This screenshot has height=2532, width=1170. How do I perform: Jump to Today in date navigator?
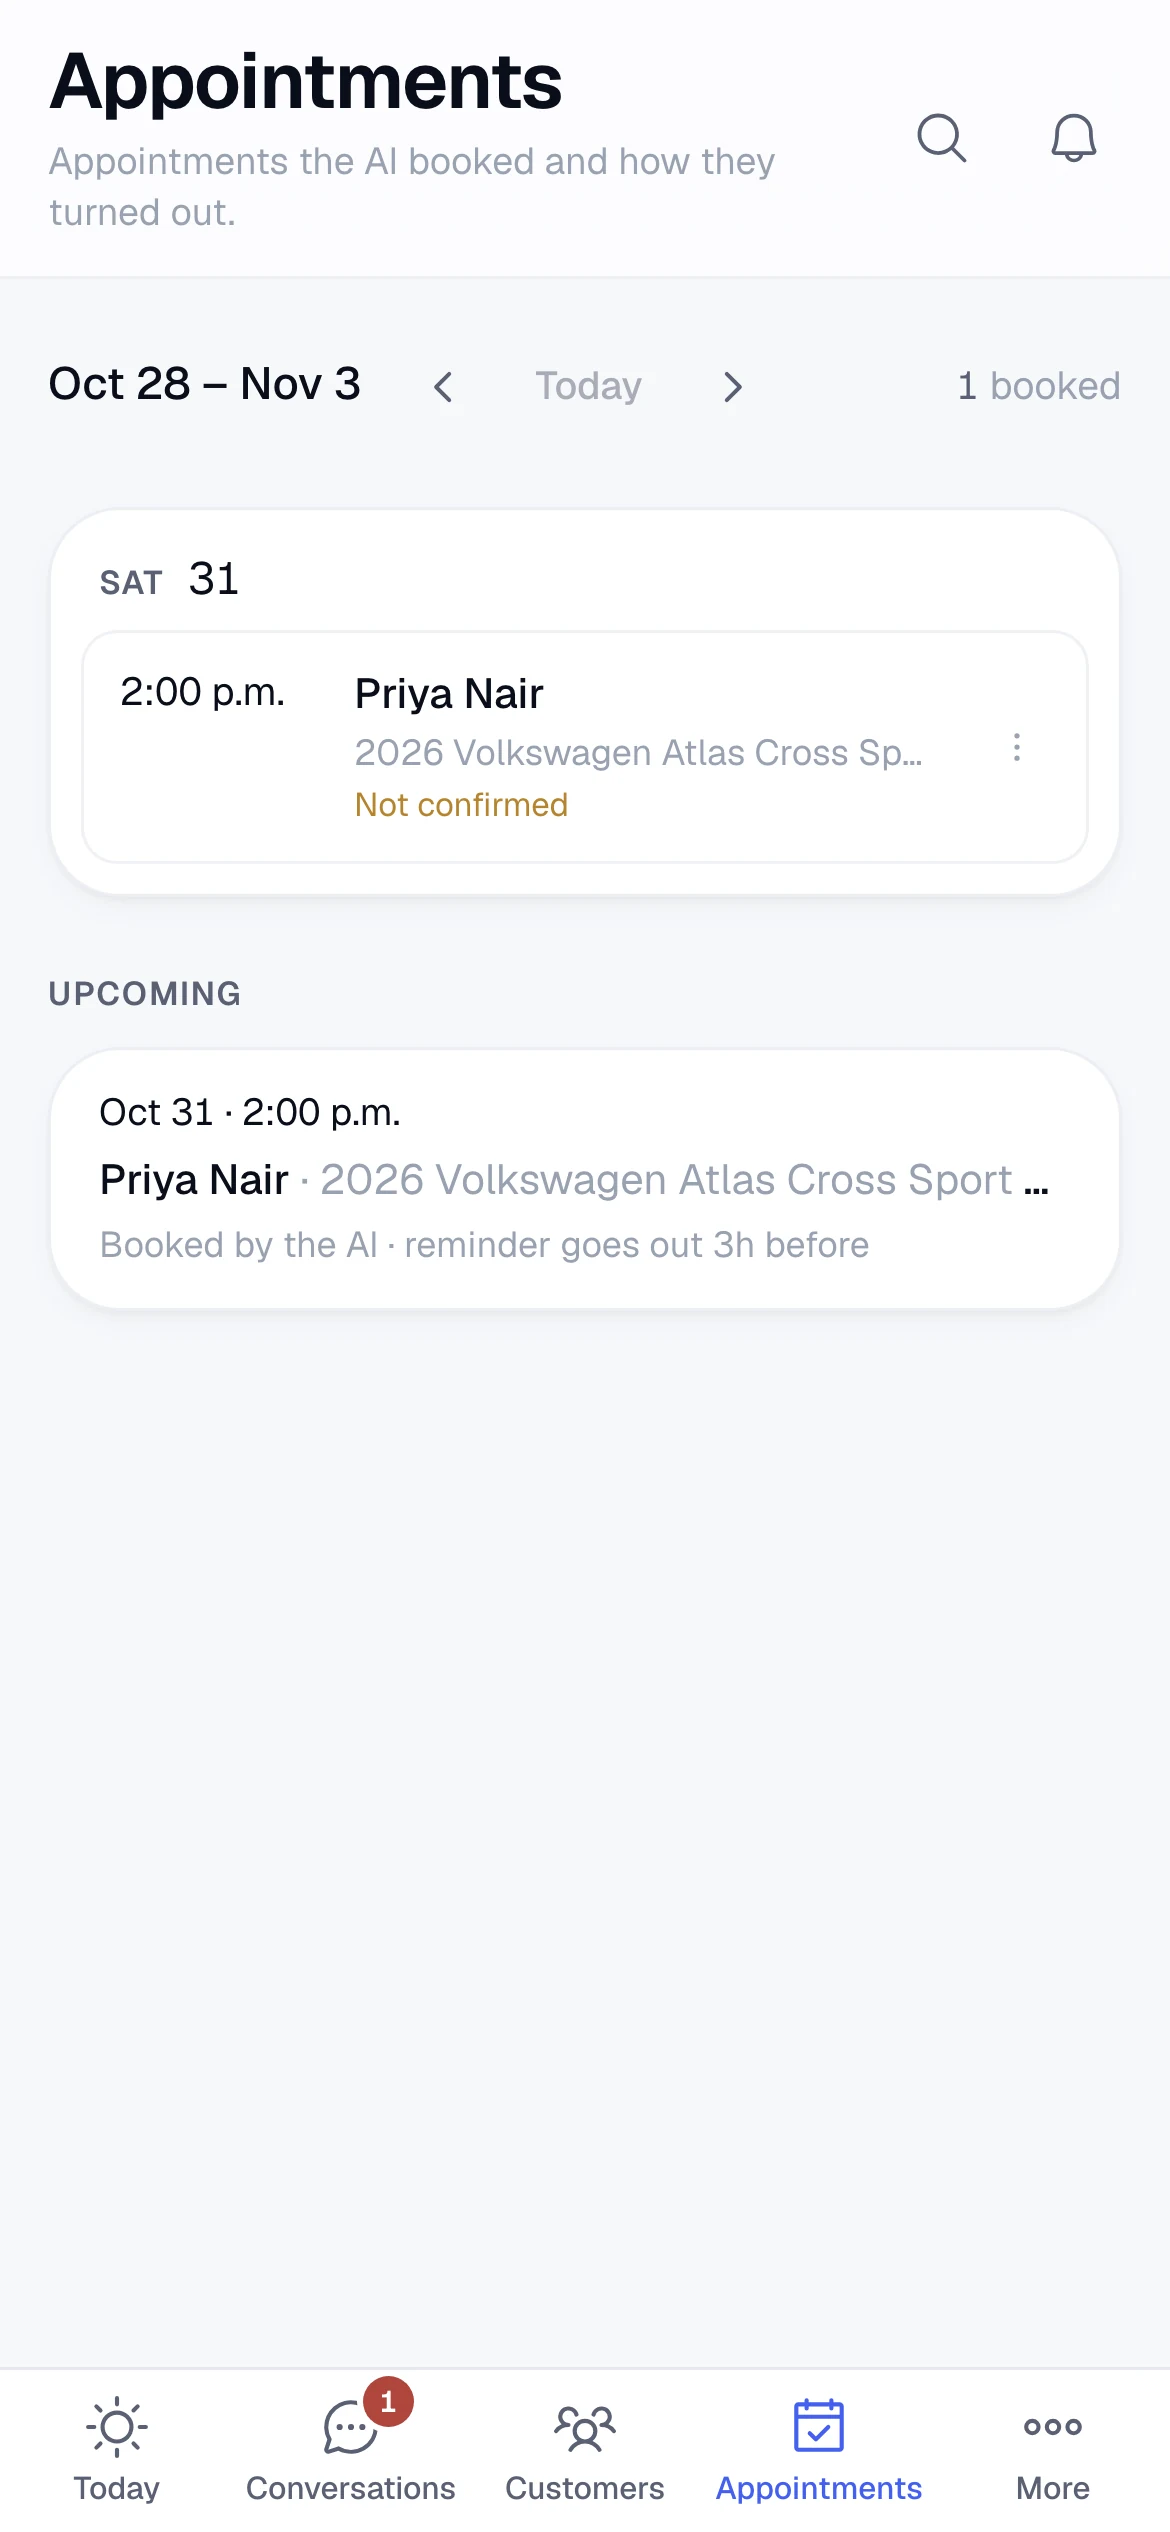tap(588, 386)
